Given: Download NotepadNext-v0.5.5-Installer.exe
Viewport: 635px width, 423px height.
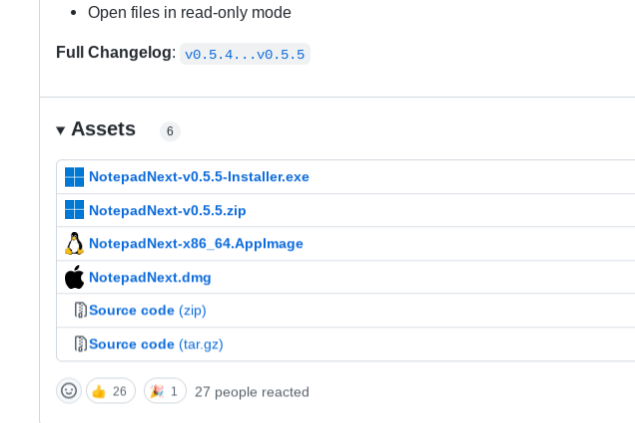Looking at the screenshot, I should tap(199, 177).
